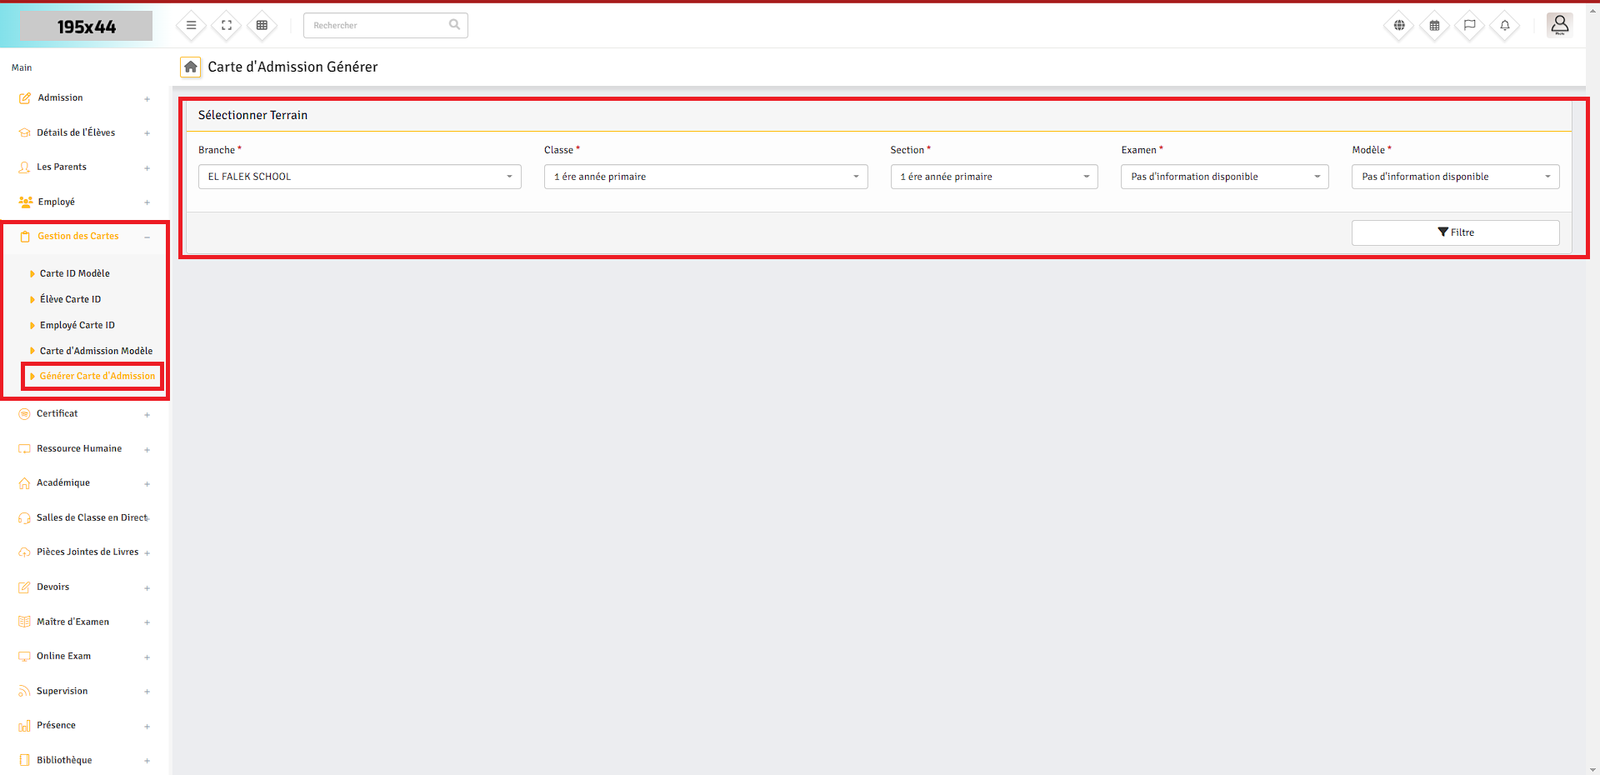
Task: Open the Examen dropdown
Action: pos(1224,177)
